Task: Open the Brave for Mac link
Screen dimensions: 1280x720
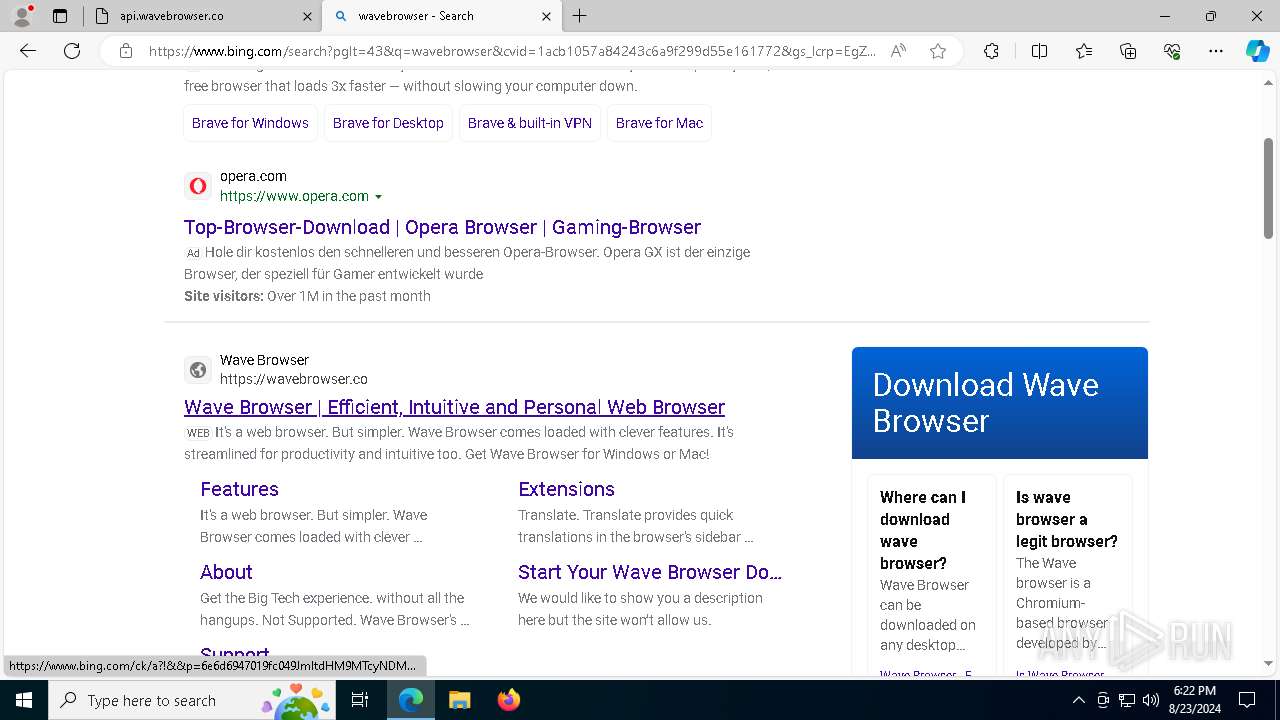Action: tap(659, 123)
